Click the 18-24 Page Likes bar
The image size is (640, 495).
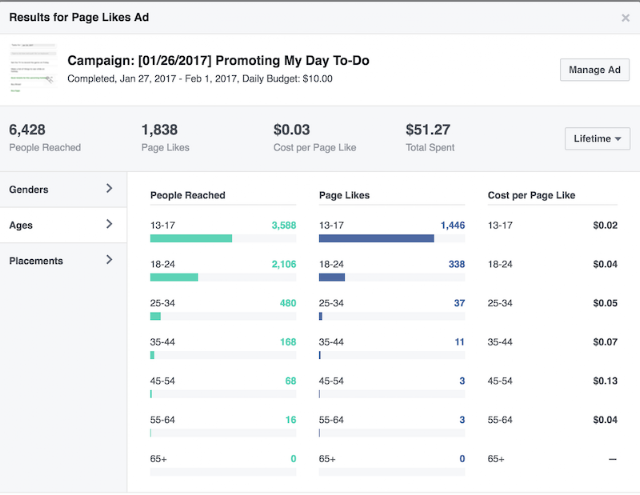pos(332,277)
